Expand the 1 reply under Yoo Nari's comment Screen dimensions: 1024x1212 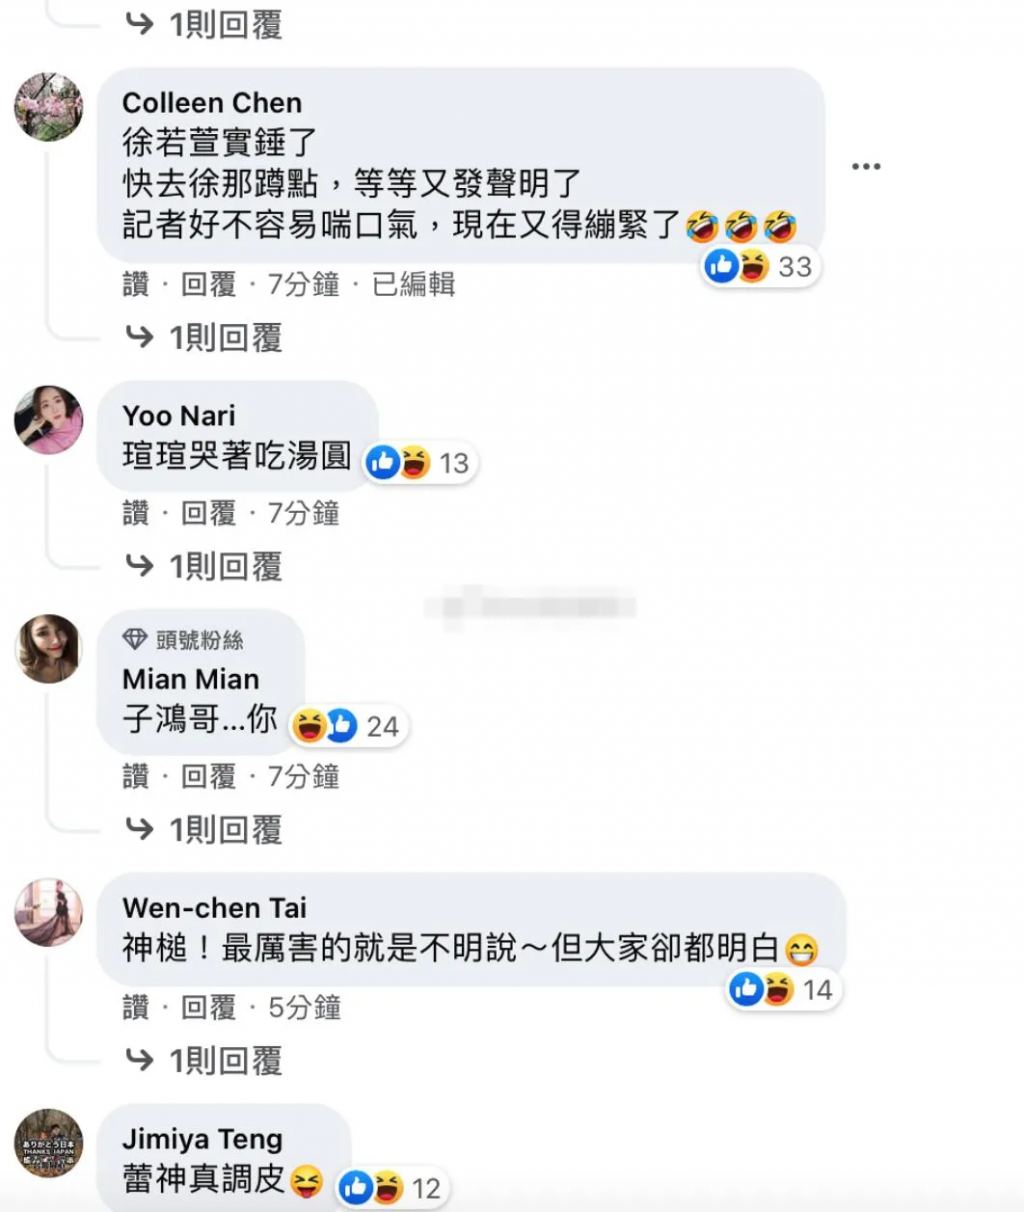click(204, 567)
